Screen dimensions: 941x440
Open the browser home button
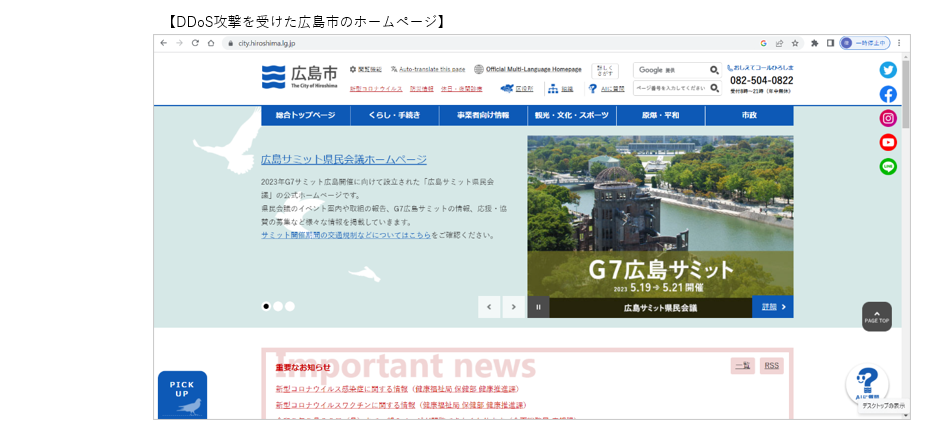click(211, 43)
